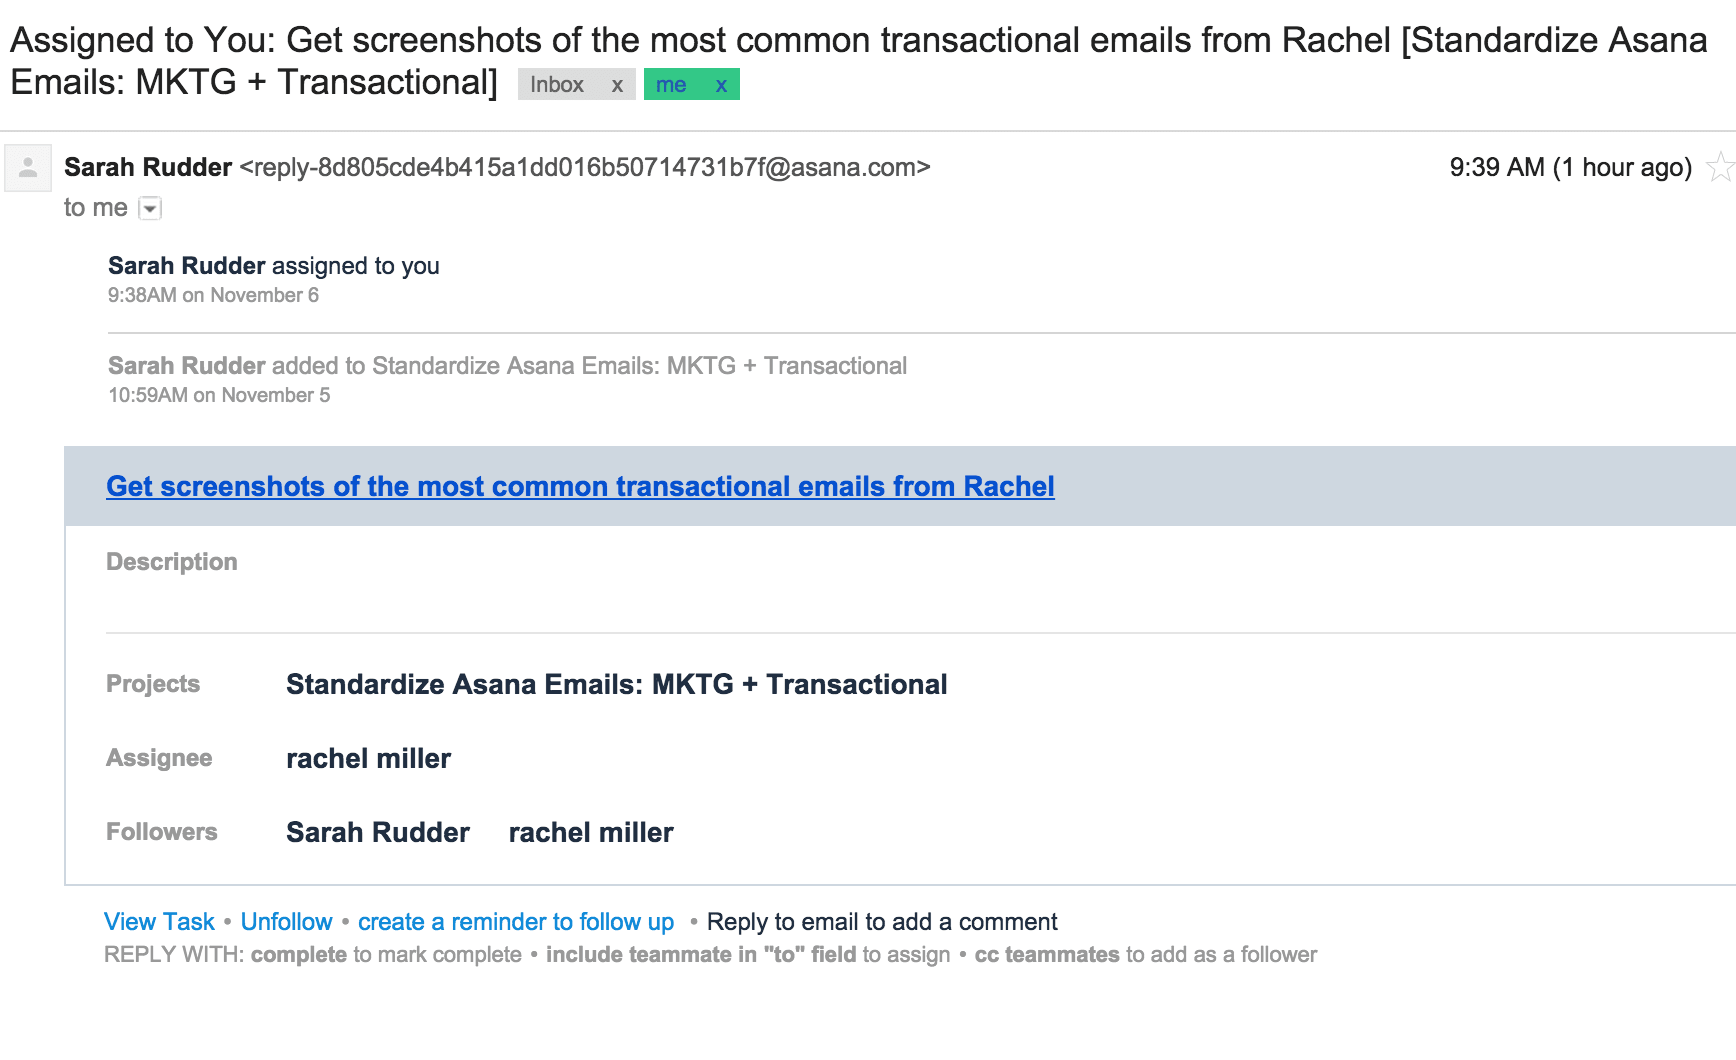Click follower rachel miller in Followers row

coord(591,832)
